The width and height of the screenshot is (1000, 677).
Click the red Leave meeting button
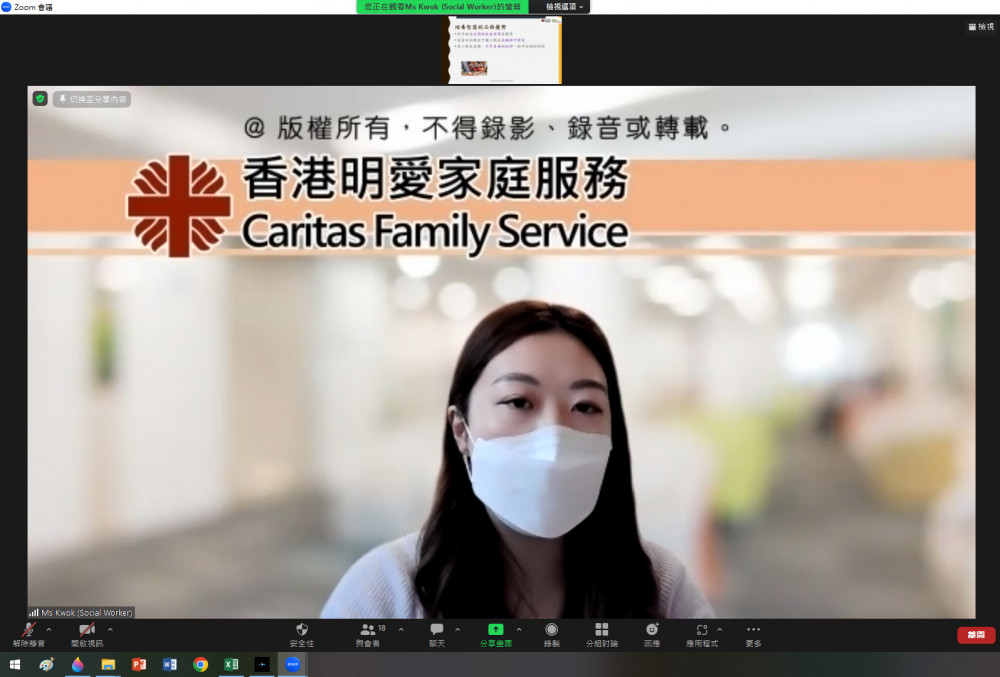click(x=976, y=635)
